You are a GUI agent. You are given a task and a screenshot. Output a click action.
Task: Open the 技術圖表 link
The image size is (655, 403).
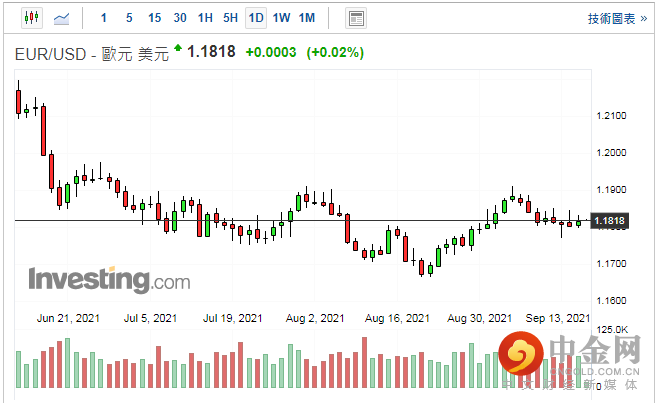(x=617, y=19)
